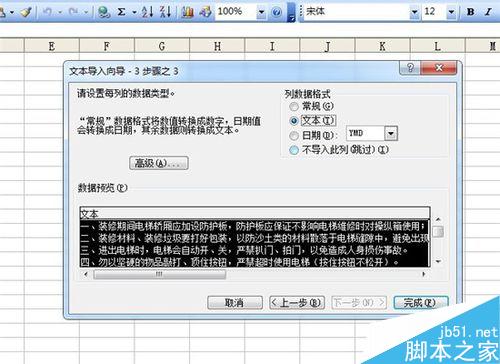Image resolution: width=500 pixels, height=364 pixels.
Task: Open the Chart Wizard icon
Action: click(x=187, y=12)
